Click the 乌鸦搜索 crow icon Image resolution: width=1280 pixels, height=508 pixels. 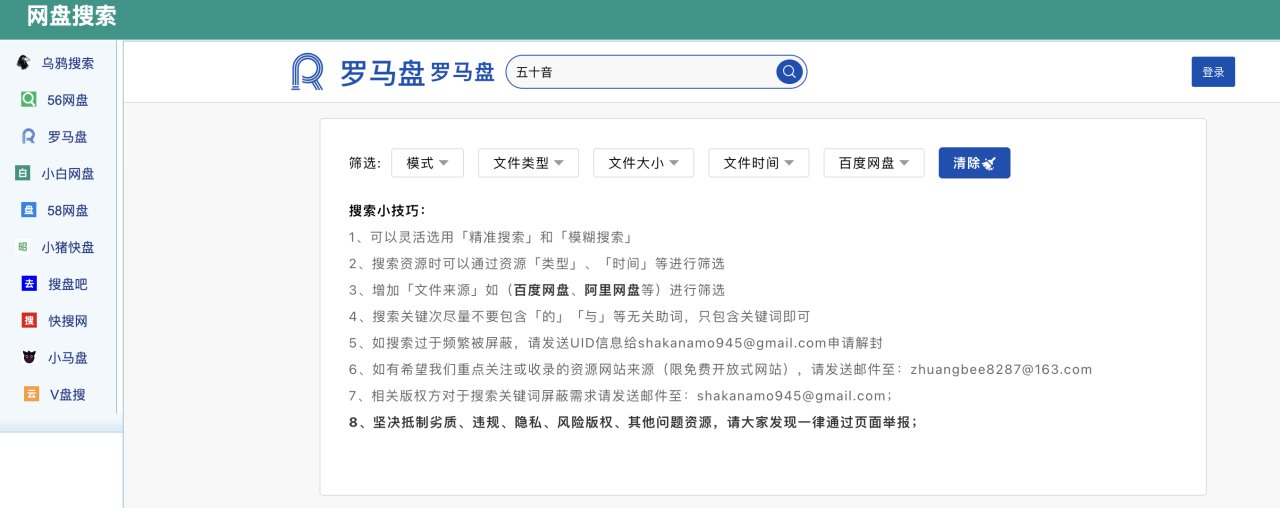pyautogui.click(x=23, y=63)
